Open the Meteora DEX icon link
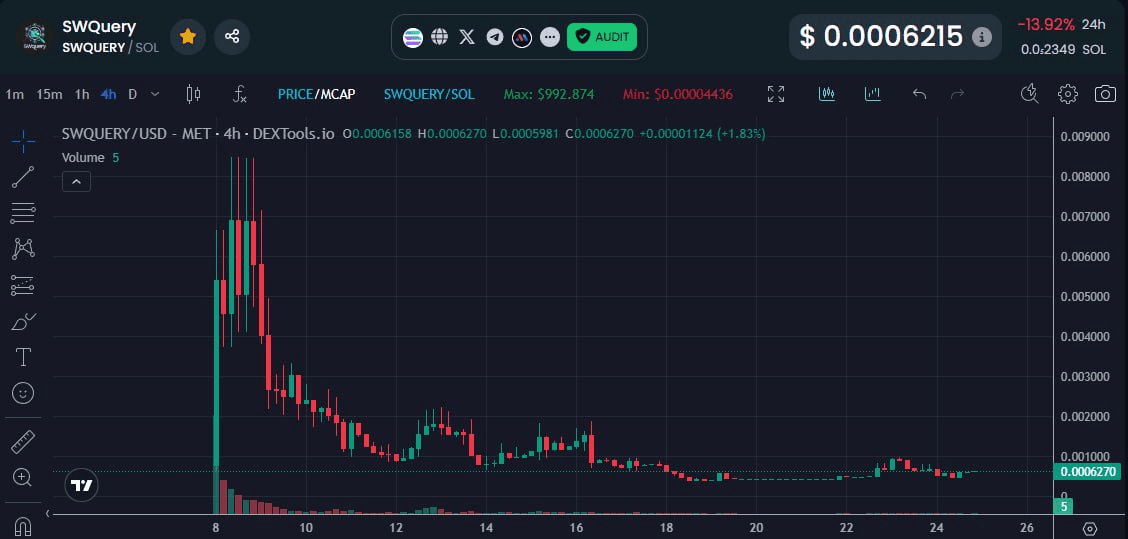Screen dimensions: 1128x539 pos(522,37)
